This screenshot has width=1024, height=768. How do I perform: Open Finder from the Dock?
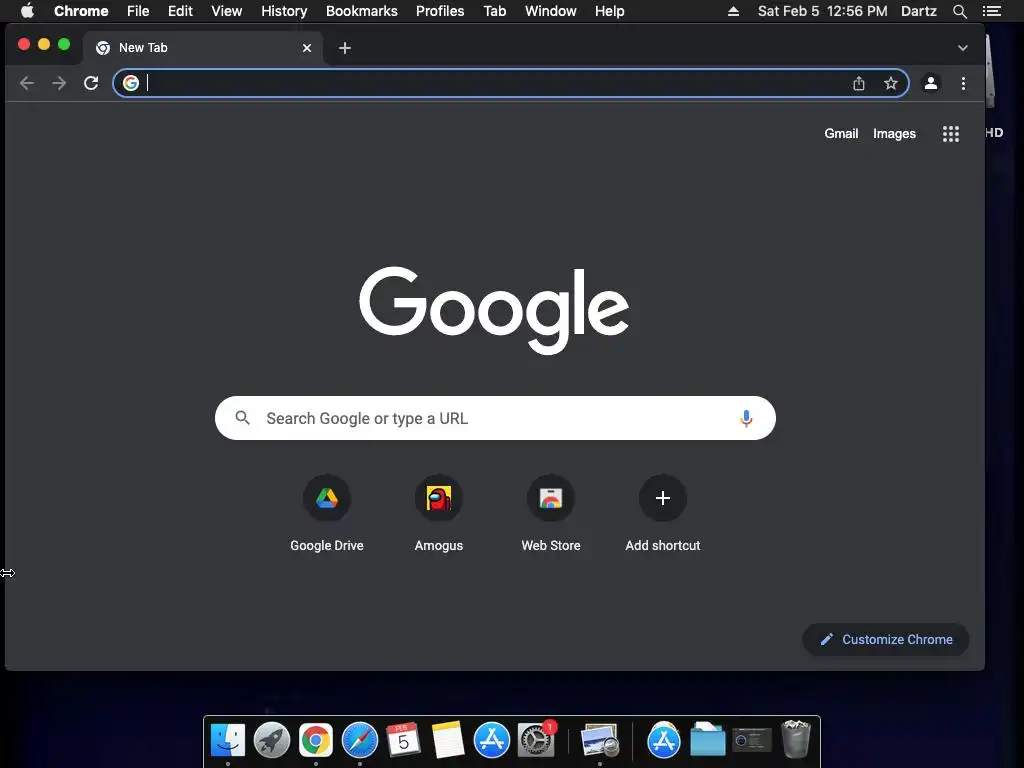(227, 741)
